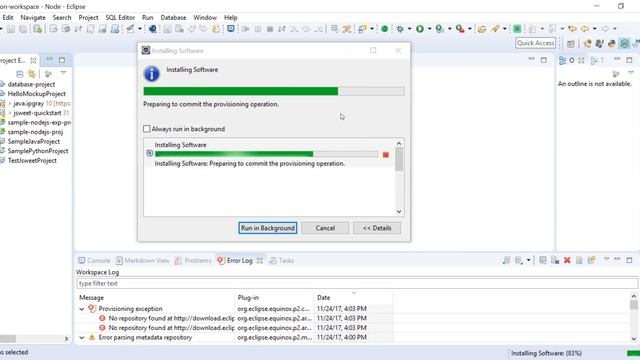Maximize the Error Log view
This screenshot has height=360, width=640.
[629, 260]
